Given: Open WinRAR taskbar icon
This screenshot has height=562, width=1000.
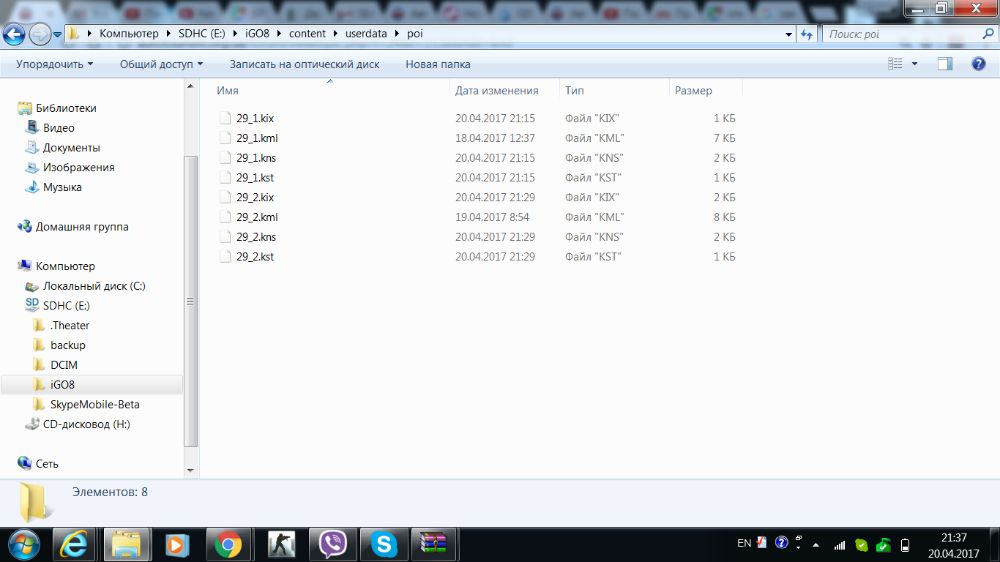Looking at the screenshot, I should (x=433, y=545).
